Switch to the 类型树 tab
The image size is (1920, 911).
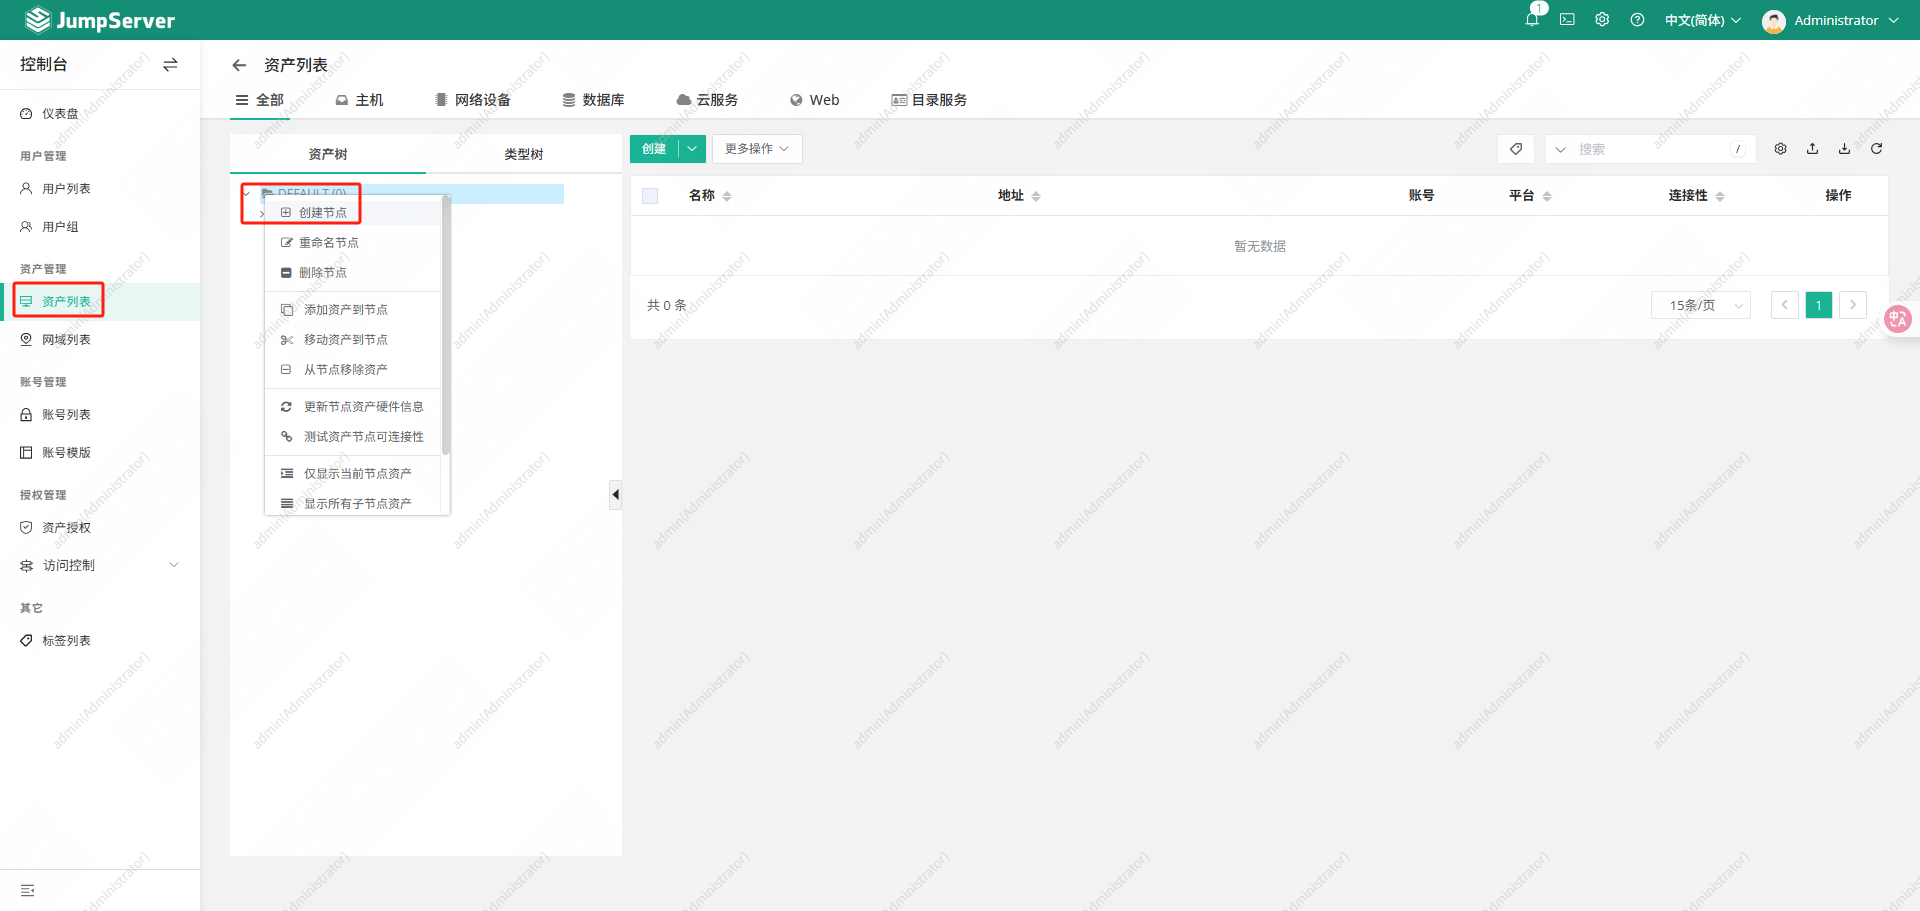pyautogui.click(x=524, y=154)
